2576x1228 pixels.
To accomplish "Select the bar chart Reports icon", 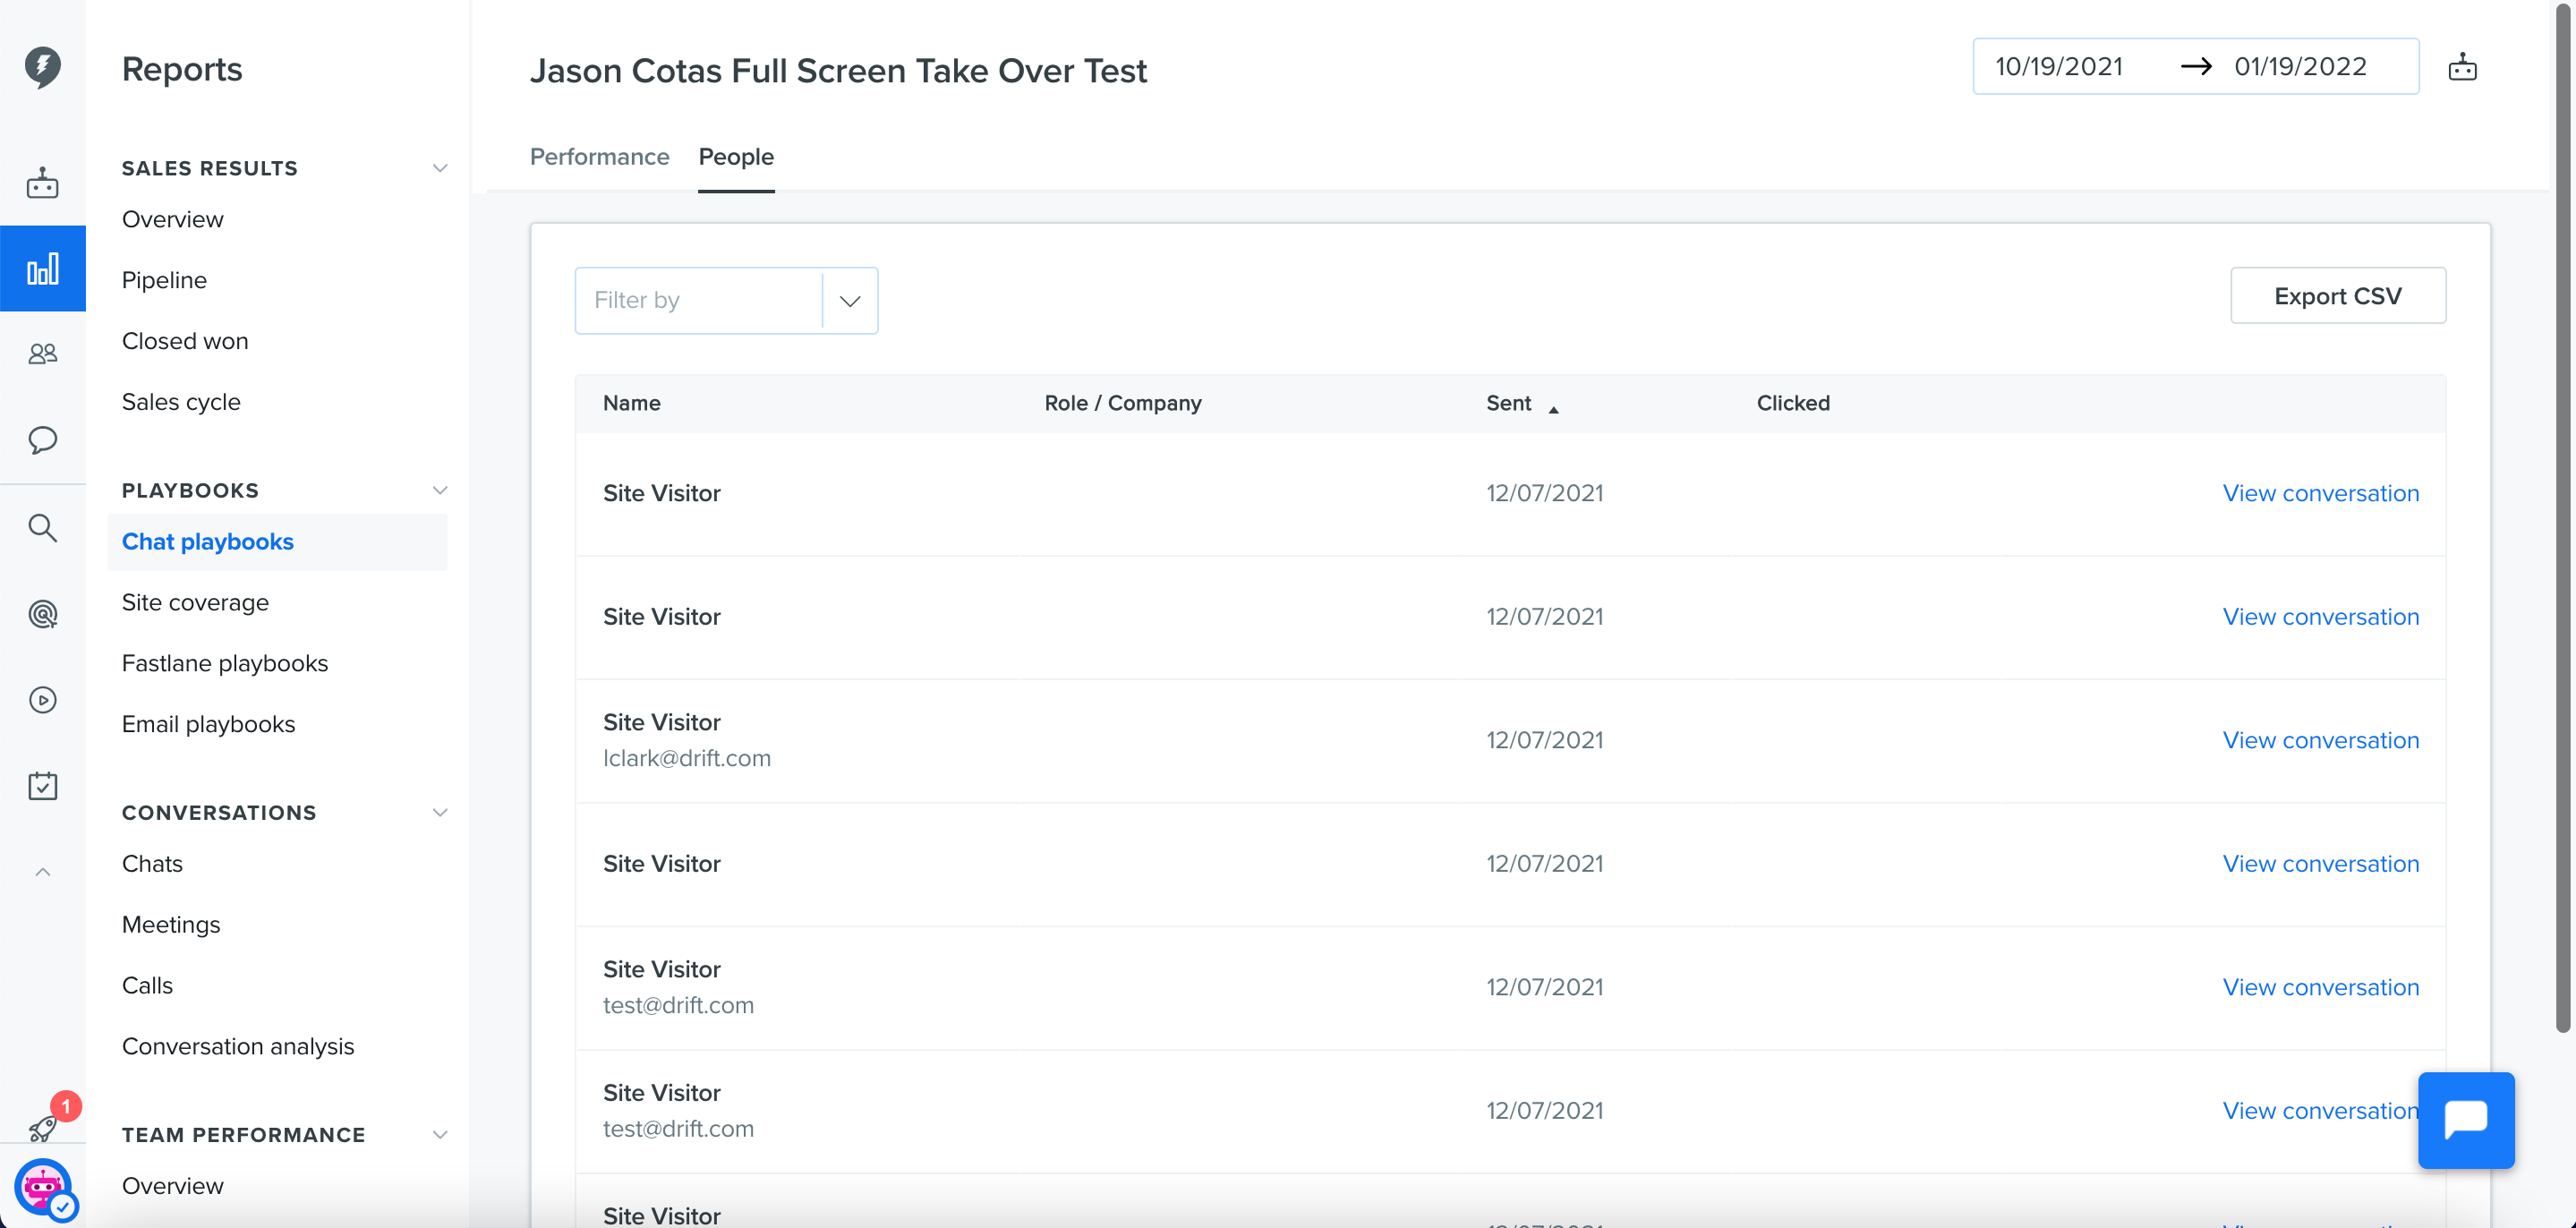I will click(42, 268).
